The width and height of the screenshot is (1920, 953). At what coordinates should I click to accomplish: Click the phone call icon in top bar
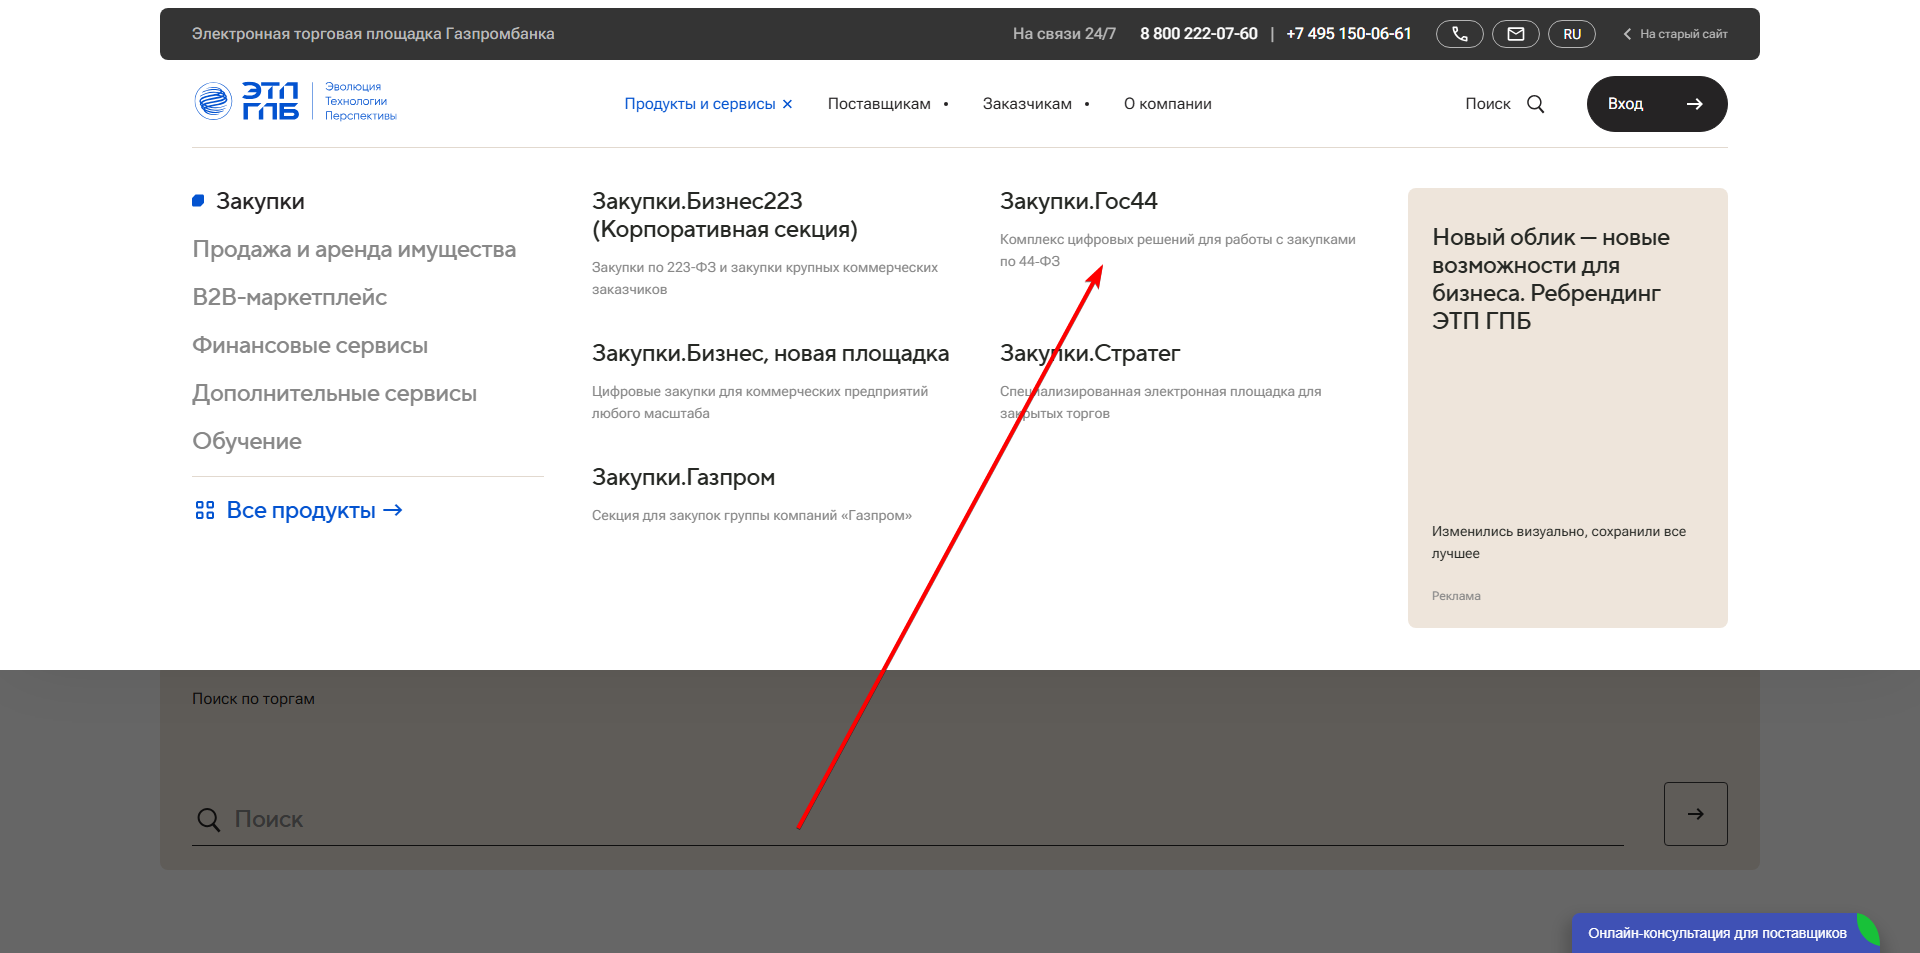point(1460,34)
